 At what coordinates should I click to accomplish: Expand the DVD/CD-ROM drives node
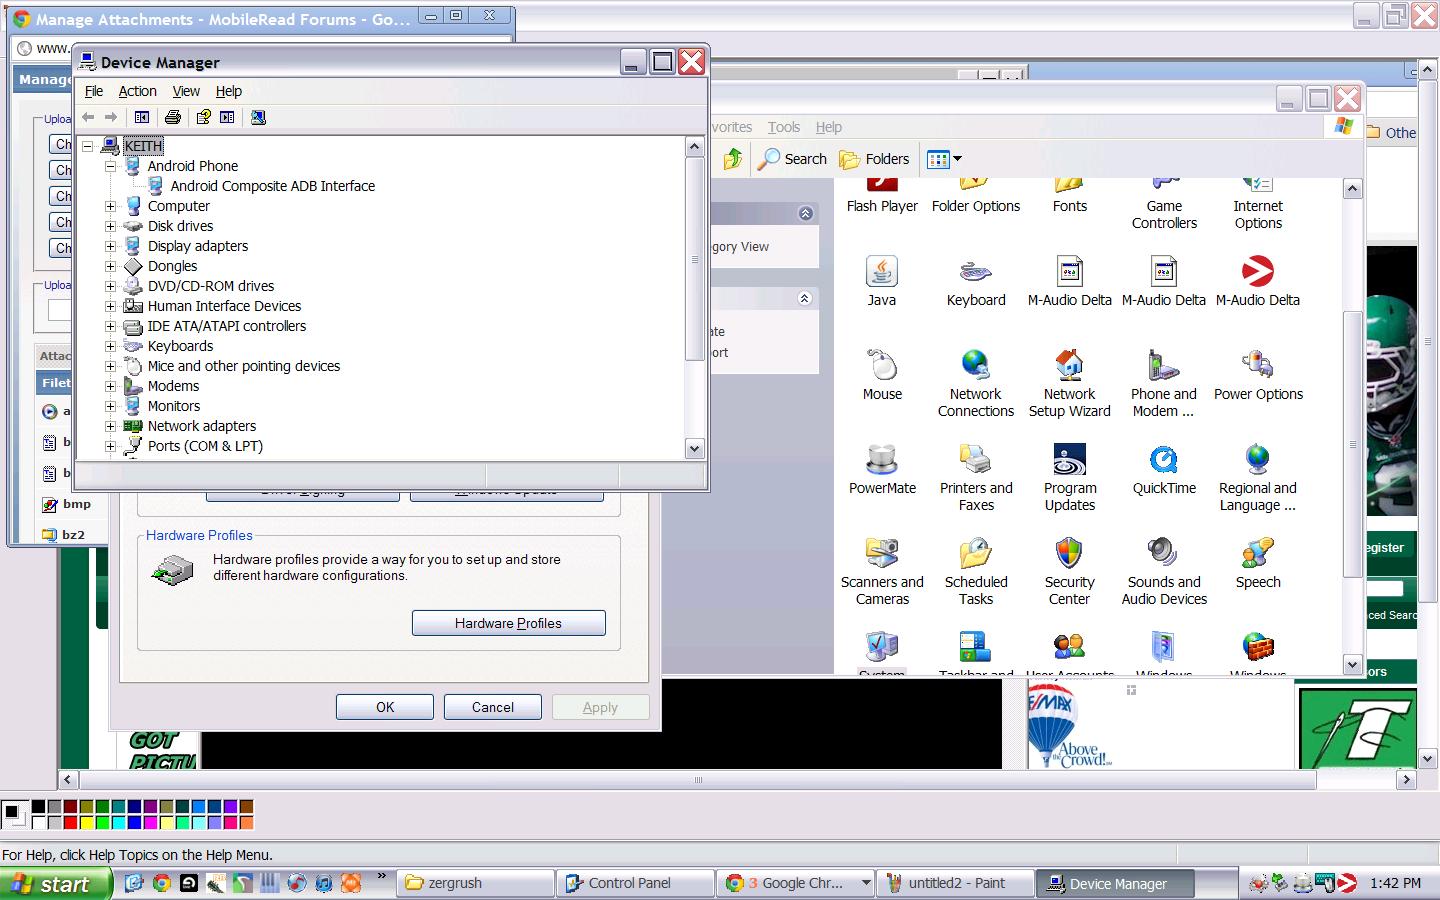tap(111, 286)
